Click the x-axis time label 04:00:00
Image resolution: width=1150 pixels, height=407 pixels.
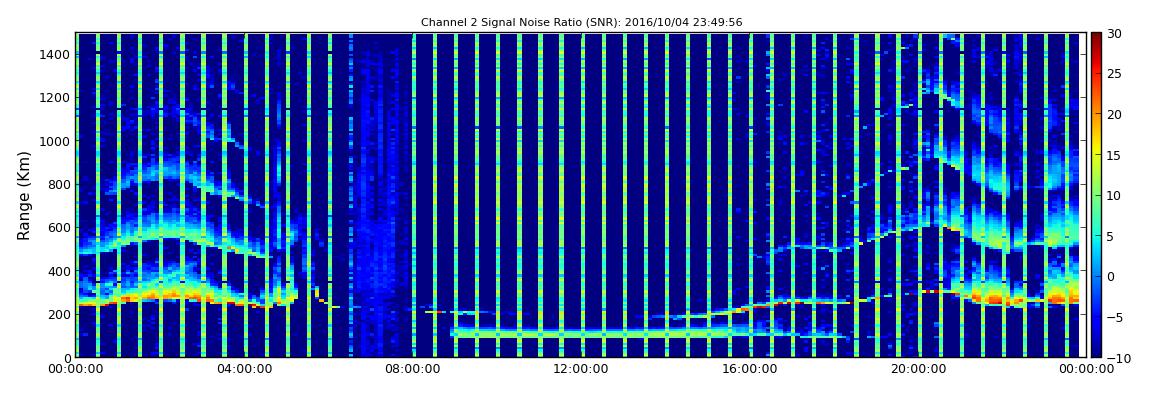click(243, 370)
